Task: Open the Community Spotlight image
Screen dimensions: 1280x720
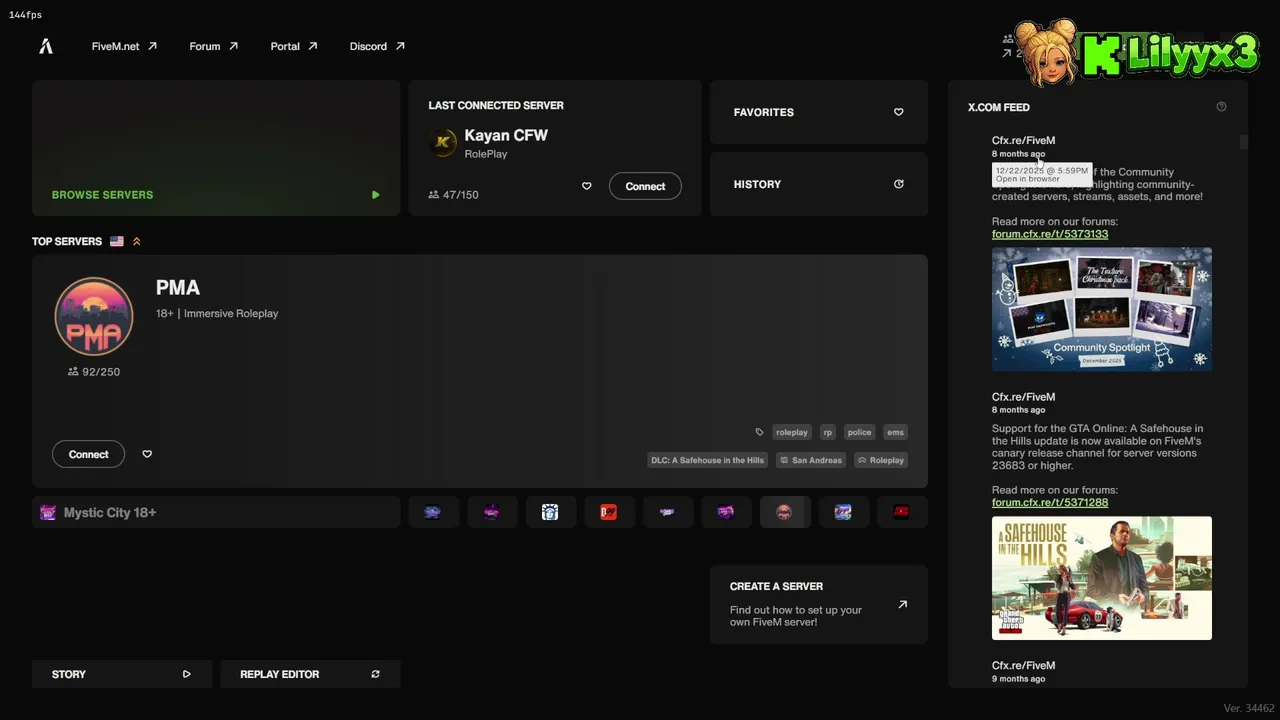Action: pos(1102,309)
